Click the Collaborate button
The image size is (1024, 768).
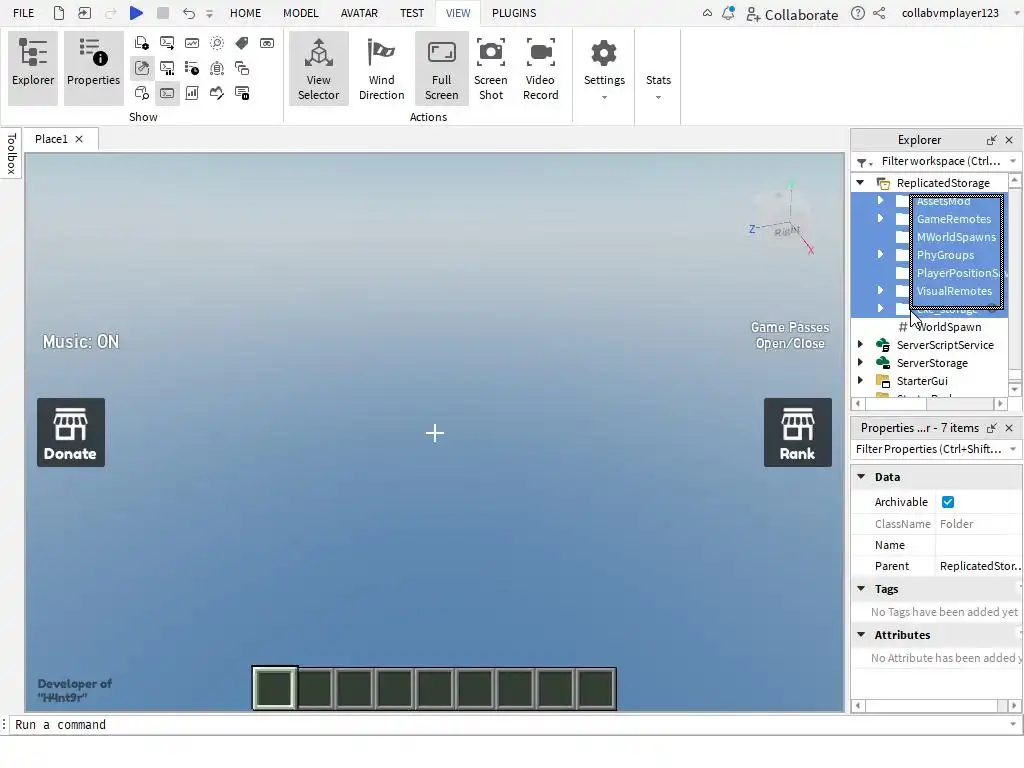coord(792,14)
